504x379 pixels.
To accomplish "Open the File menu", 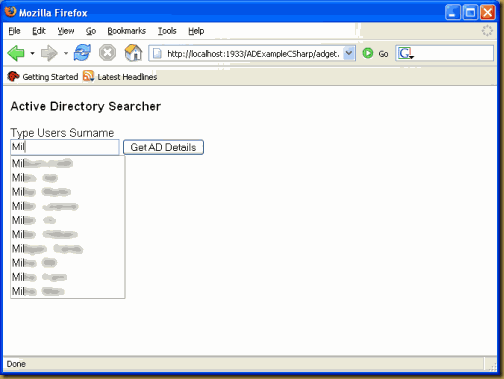I will coord(14,31).
